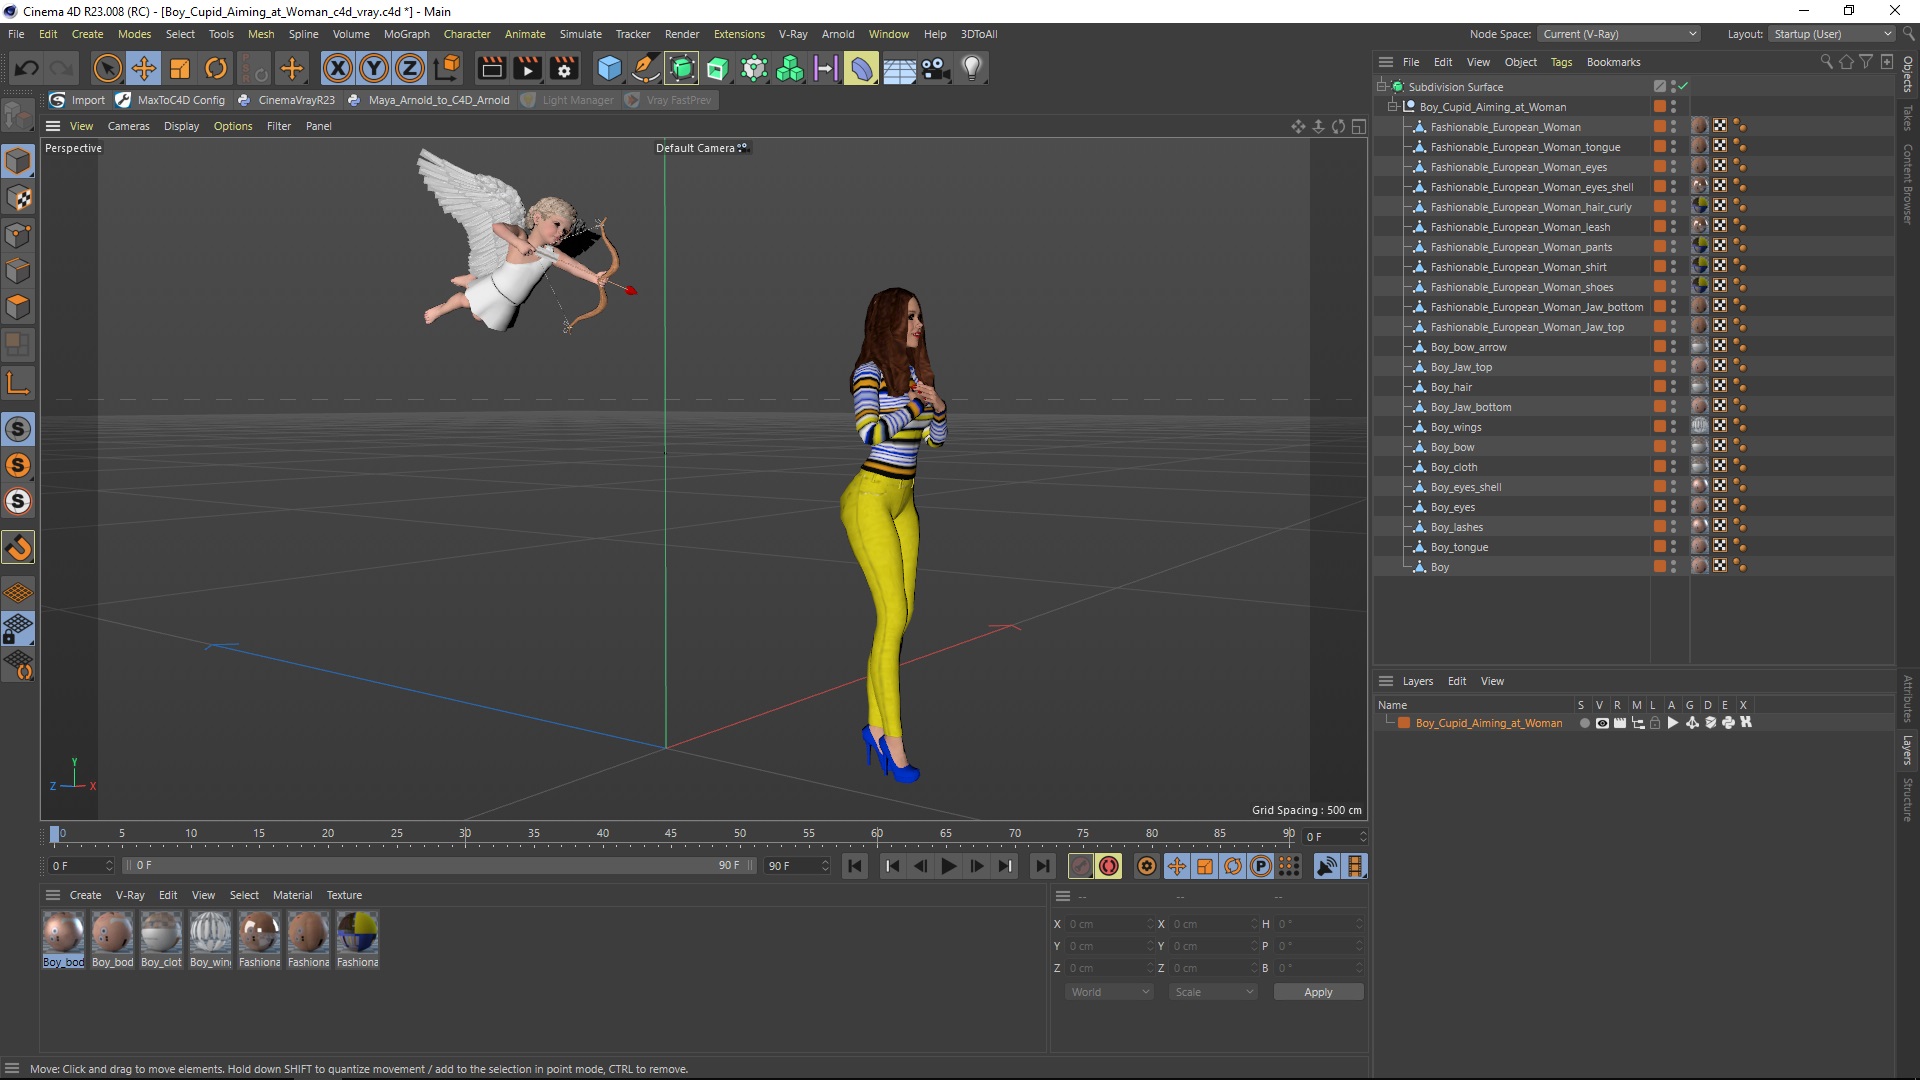
Task: Open Layers panel hamburger menu
Action: coord(1386,681)
